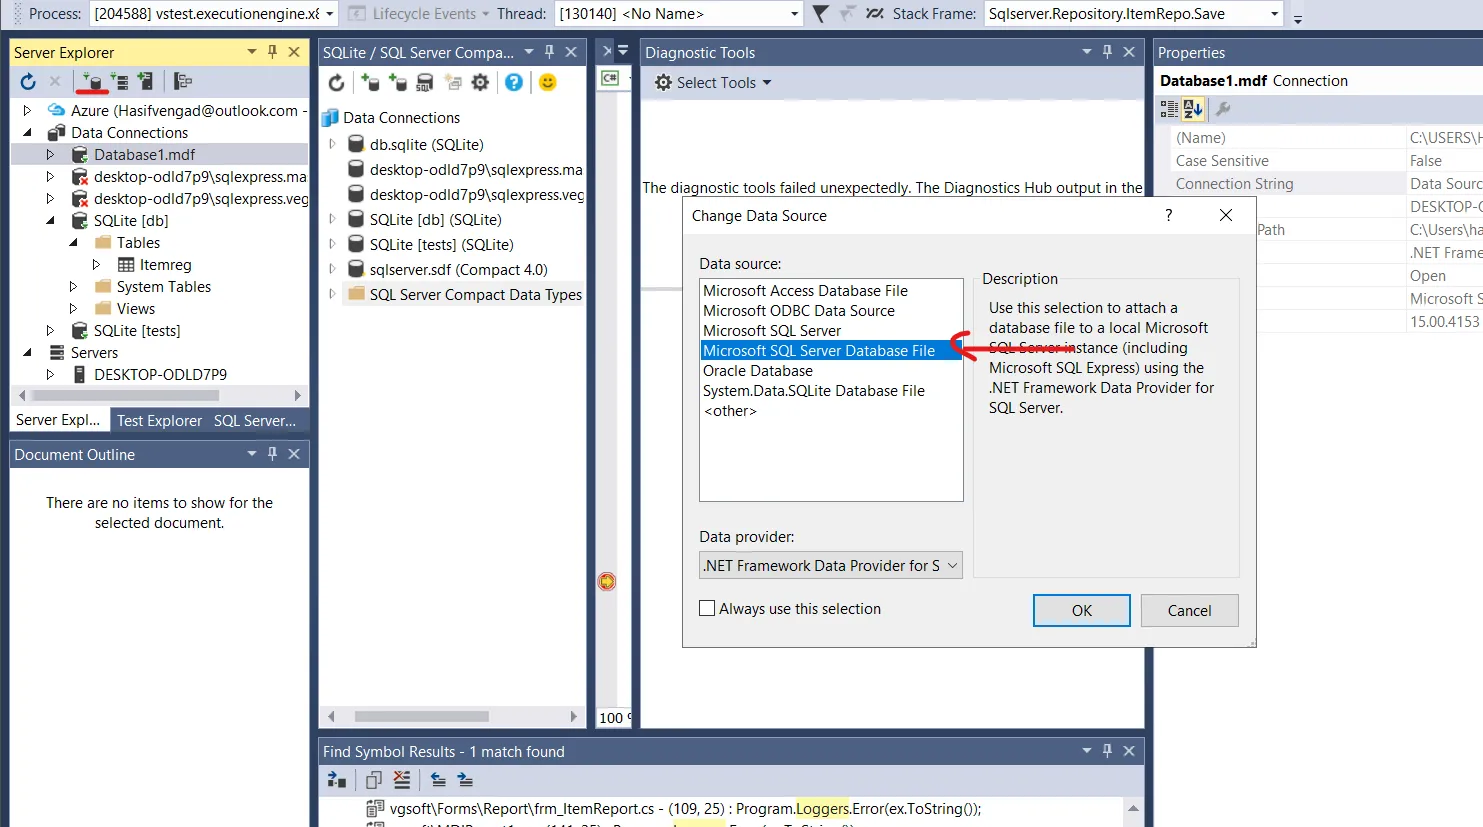The width and height of the screenshot is (1483, 827).
Task: Expand db.sqlite (SQLite) in SQLite Toolbox
Action: pos(333,145)
